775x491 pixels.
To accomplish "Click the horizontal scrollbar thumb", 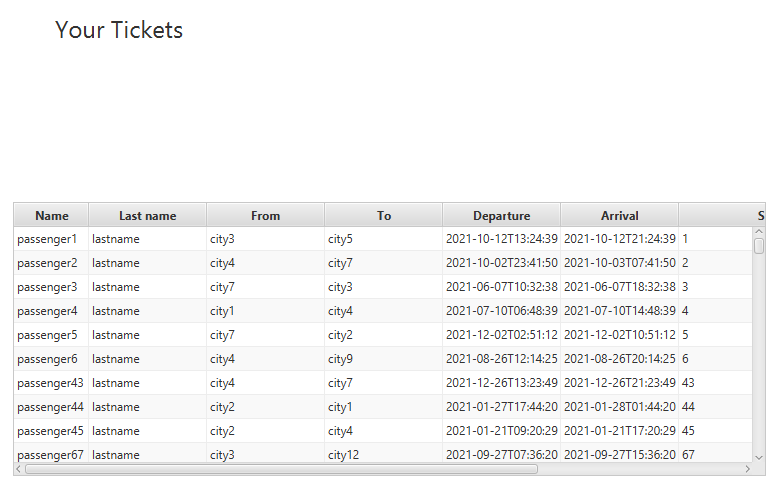I will [281, 468].
